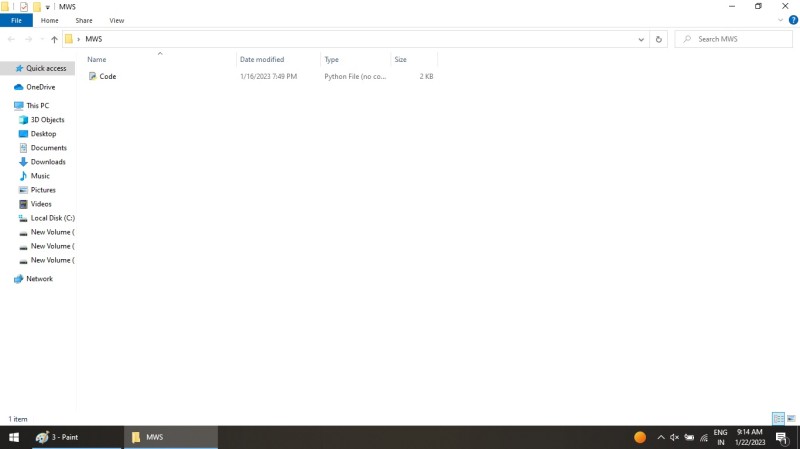The width and height of the screenshot is (800, 449).
Task: Click the OneDrive cloud icon
Action: [x=18, y=87]
